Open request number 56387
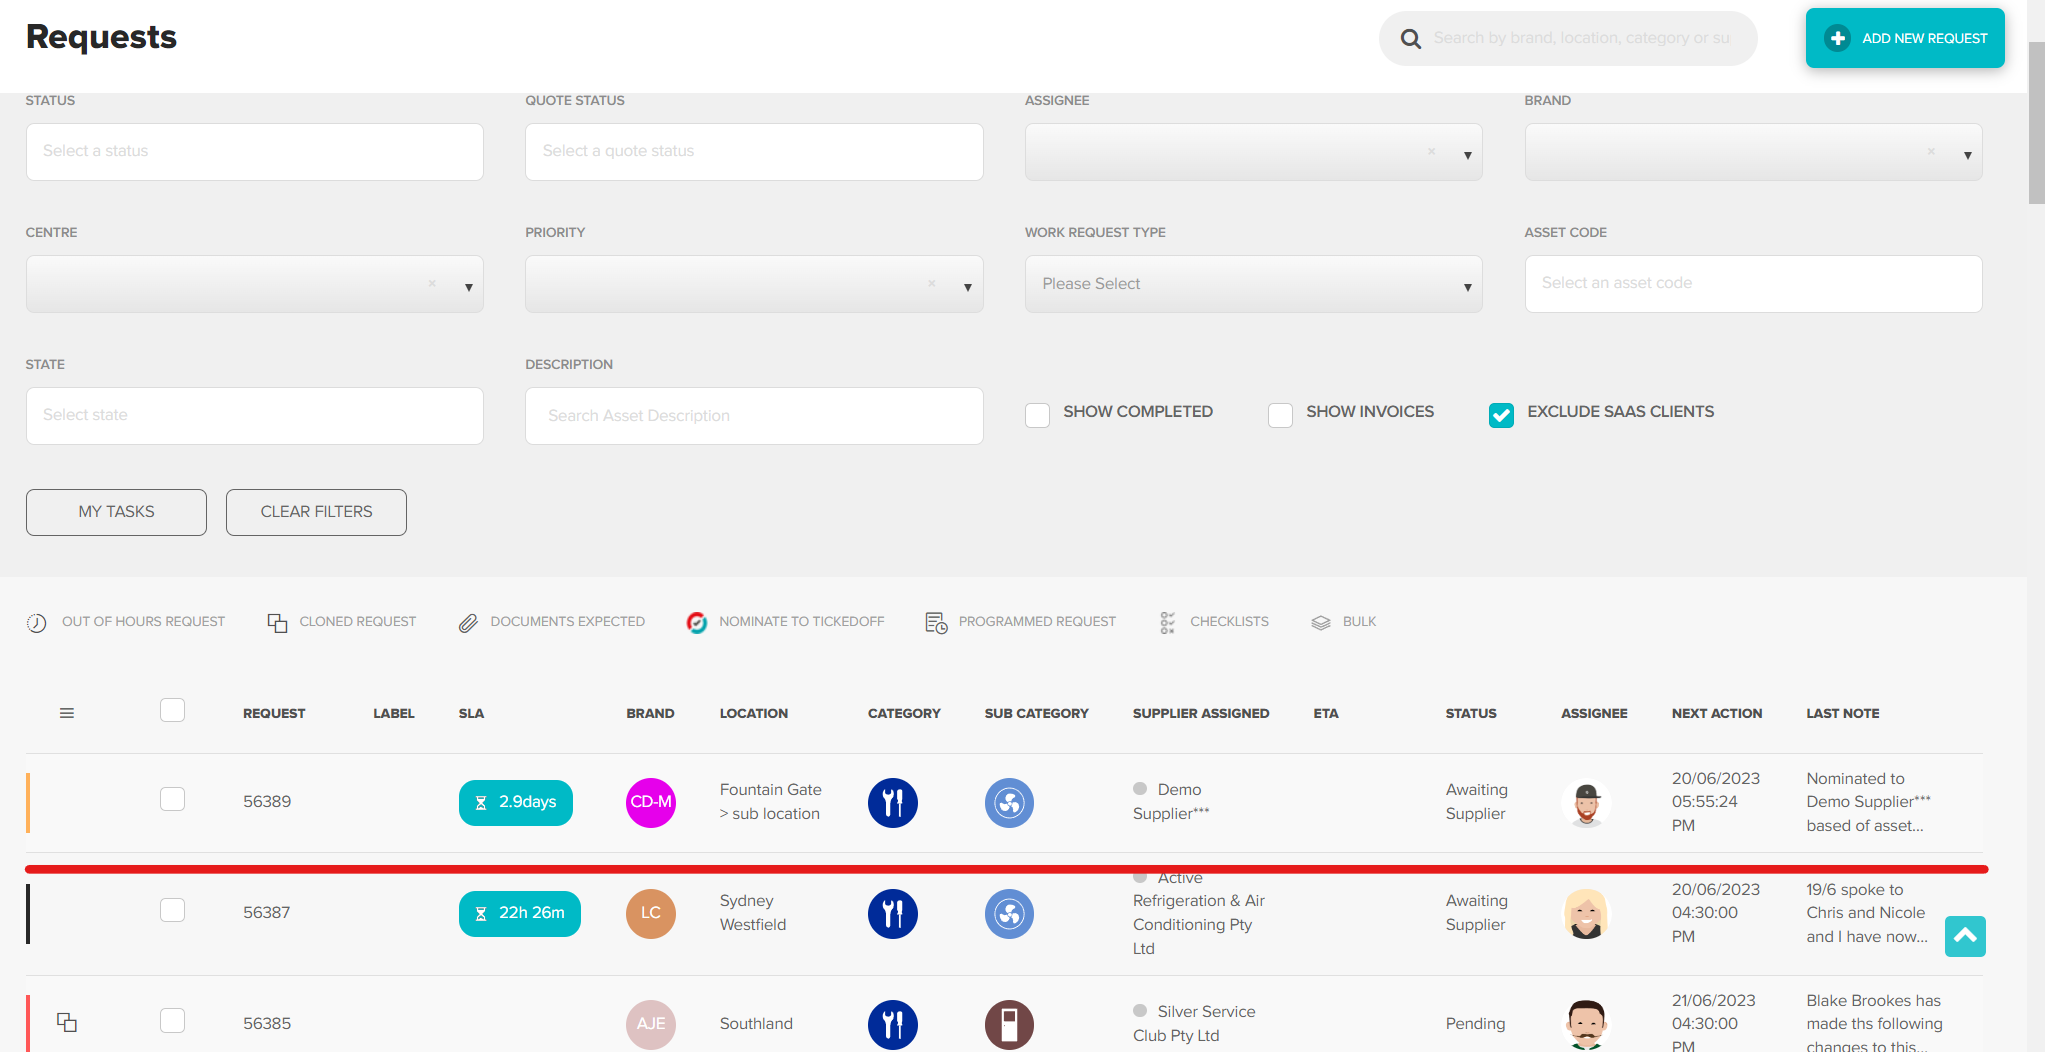2045x1052 pixels. point(267,913)
